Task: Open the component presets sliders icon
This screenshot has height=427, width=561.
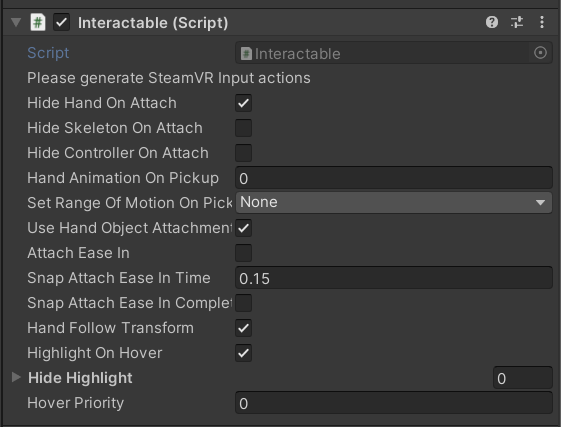Action: point(517,22)
